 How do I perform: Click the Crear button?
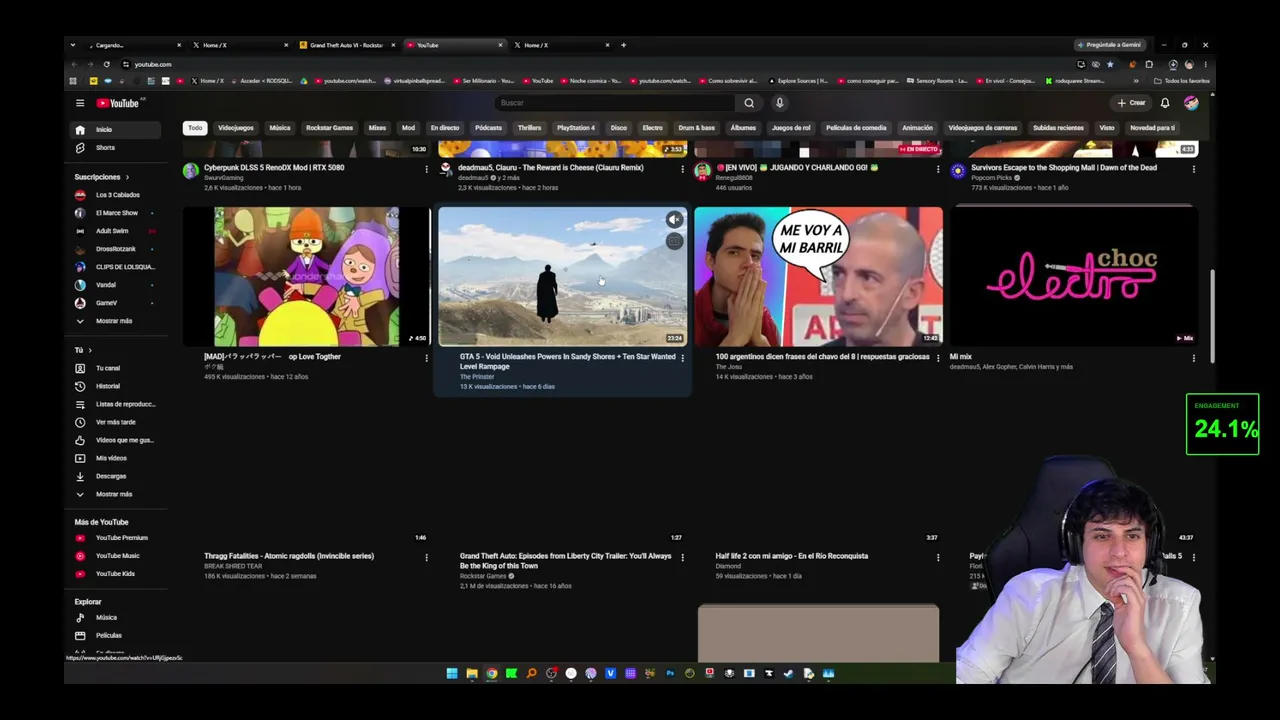point(1131,103)
